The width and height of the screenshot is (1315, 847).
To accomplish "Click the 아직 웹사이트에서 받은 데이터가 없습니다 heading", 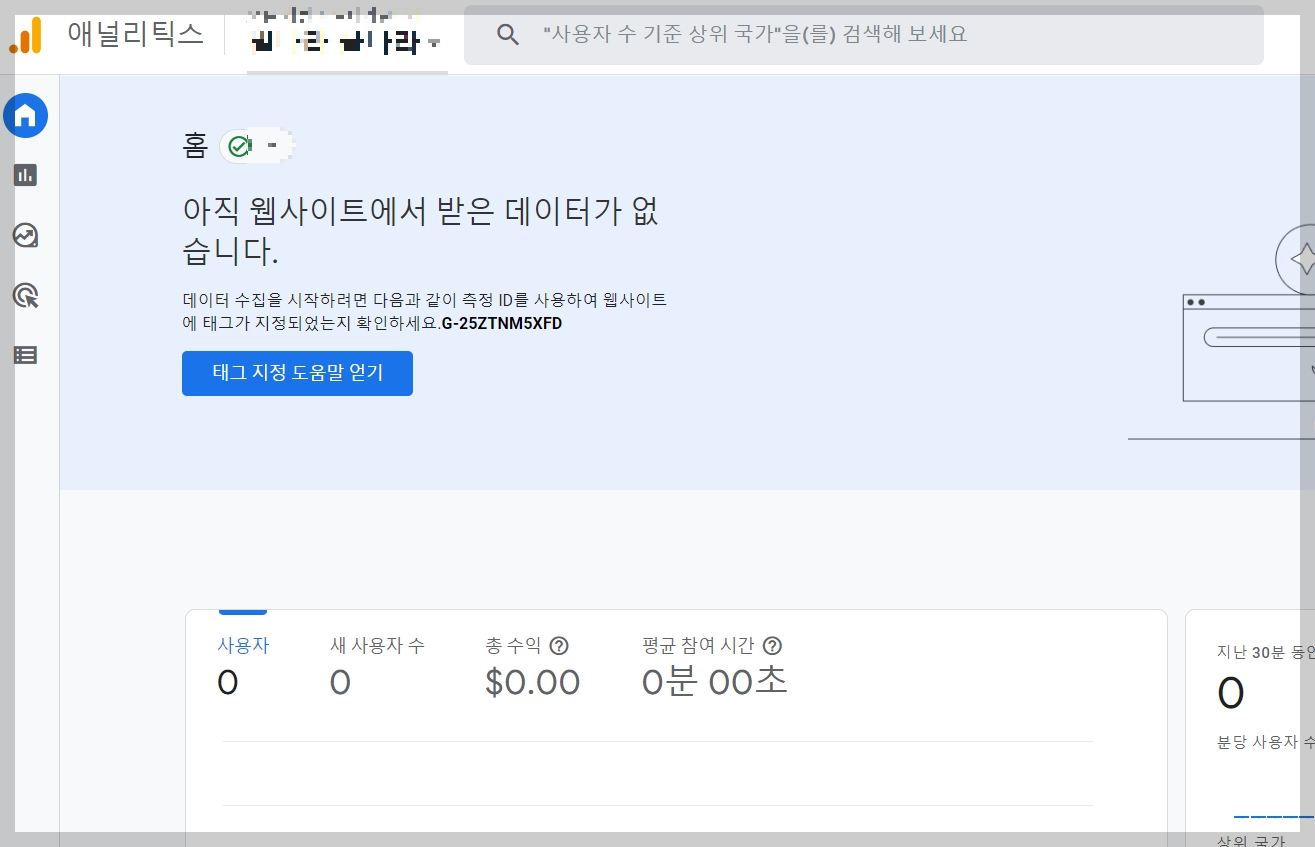I will pos(421,231).
